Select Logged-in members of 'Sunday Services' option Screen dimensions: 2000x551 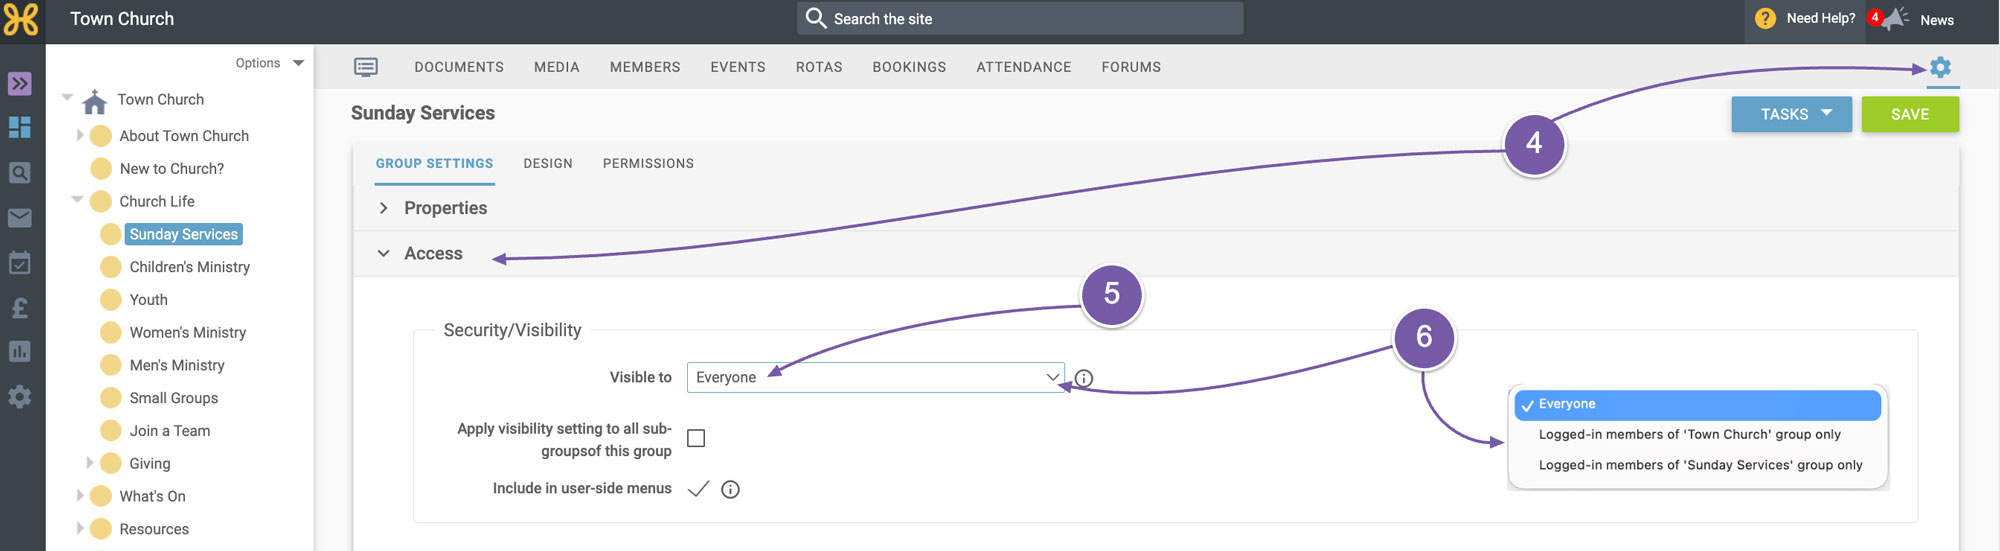click(1700, 465)
